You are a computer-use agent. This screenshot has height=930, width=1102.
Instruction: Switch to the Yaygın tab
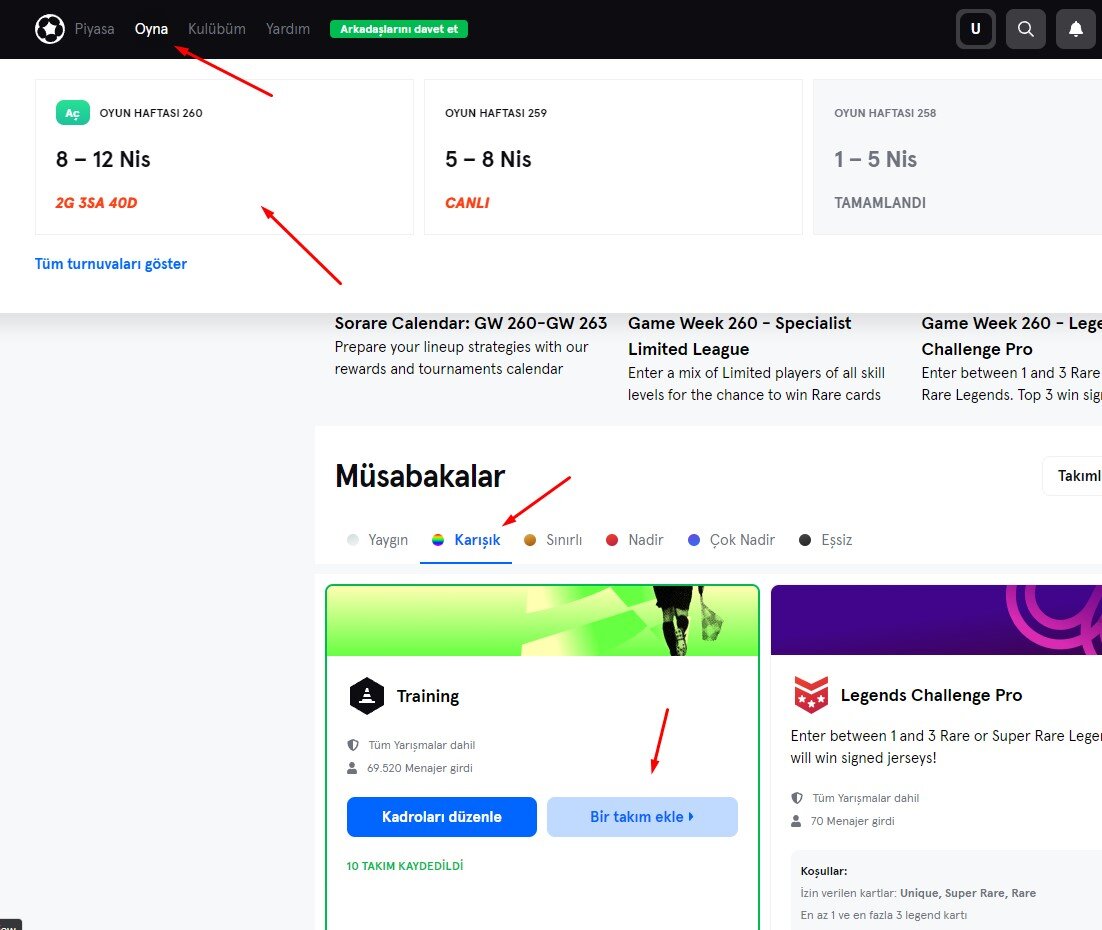point(377,540)
